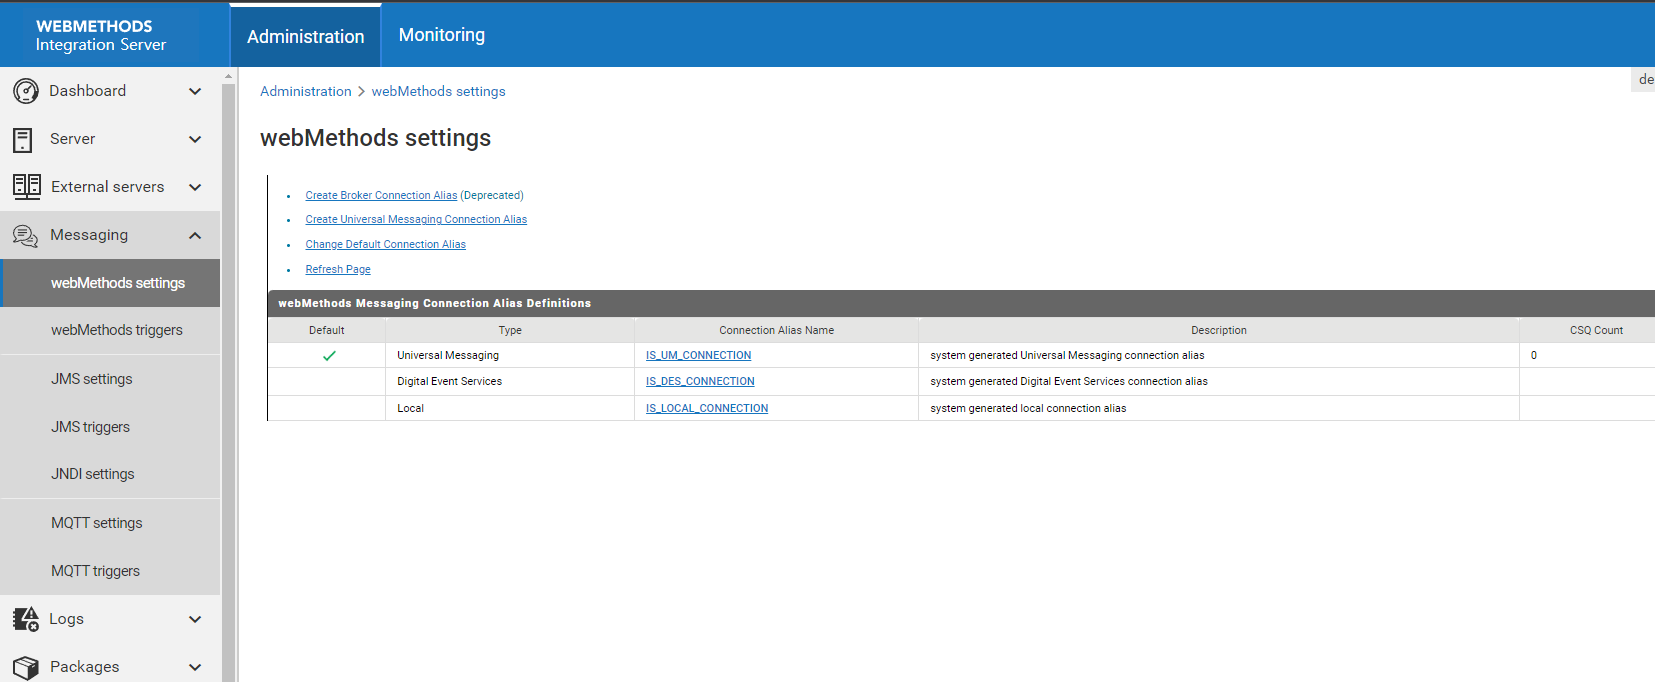Click the Dashboard gauge icon
The width and height of the screenshot is (1655, 682).
pyautogui.click(x=26, y=91)
